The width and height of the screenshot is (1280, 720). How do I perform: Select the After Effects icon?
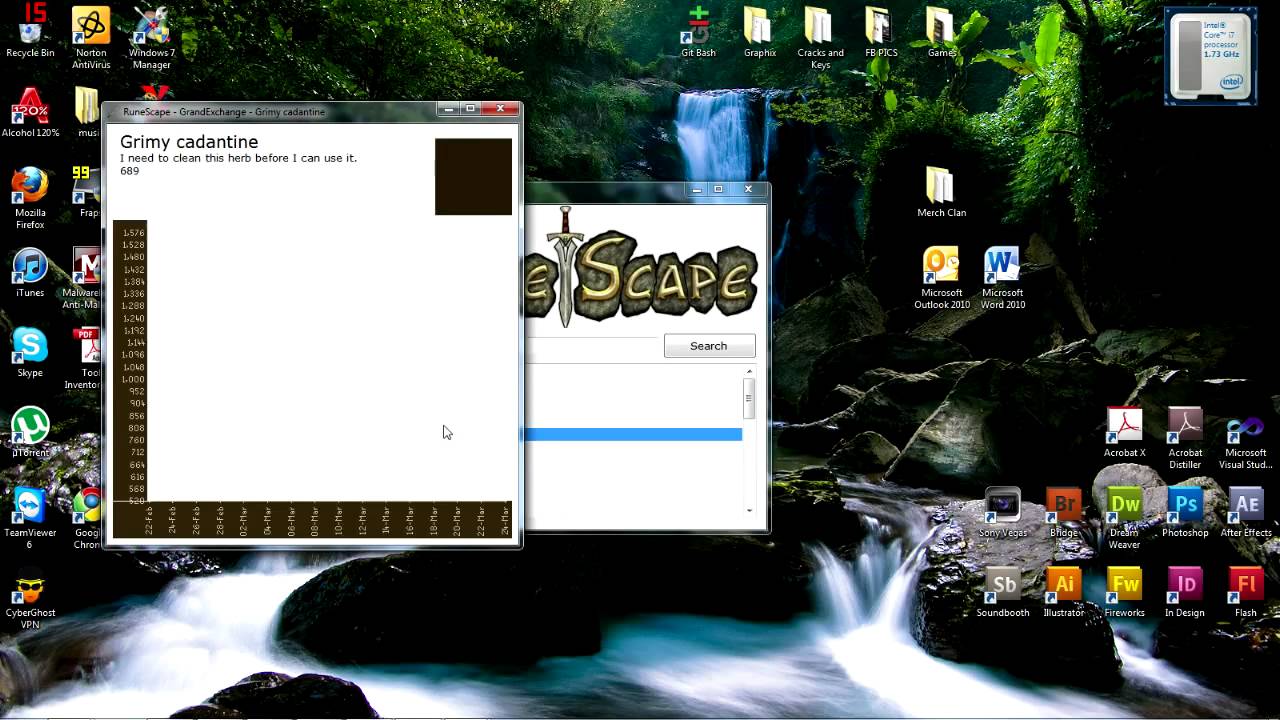[1245, 512]
